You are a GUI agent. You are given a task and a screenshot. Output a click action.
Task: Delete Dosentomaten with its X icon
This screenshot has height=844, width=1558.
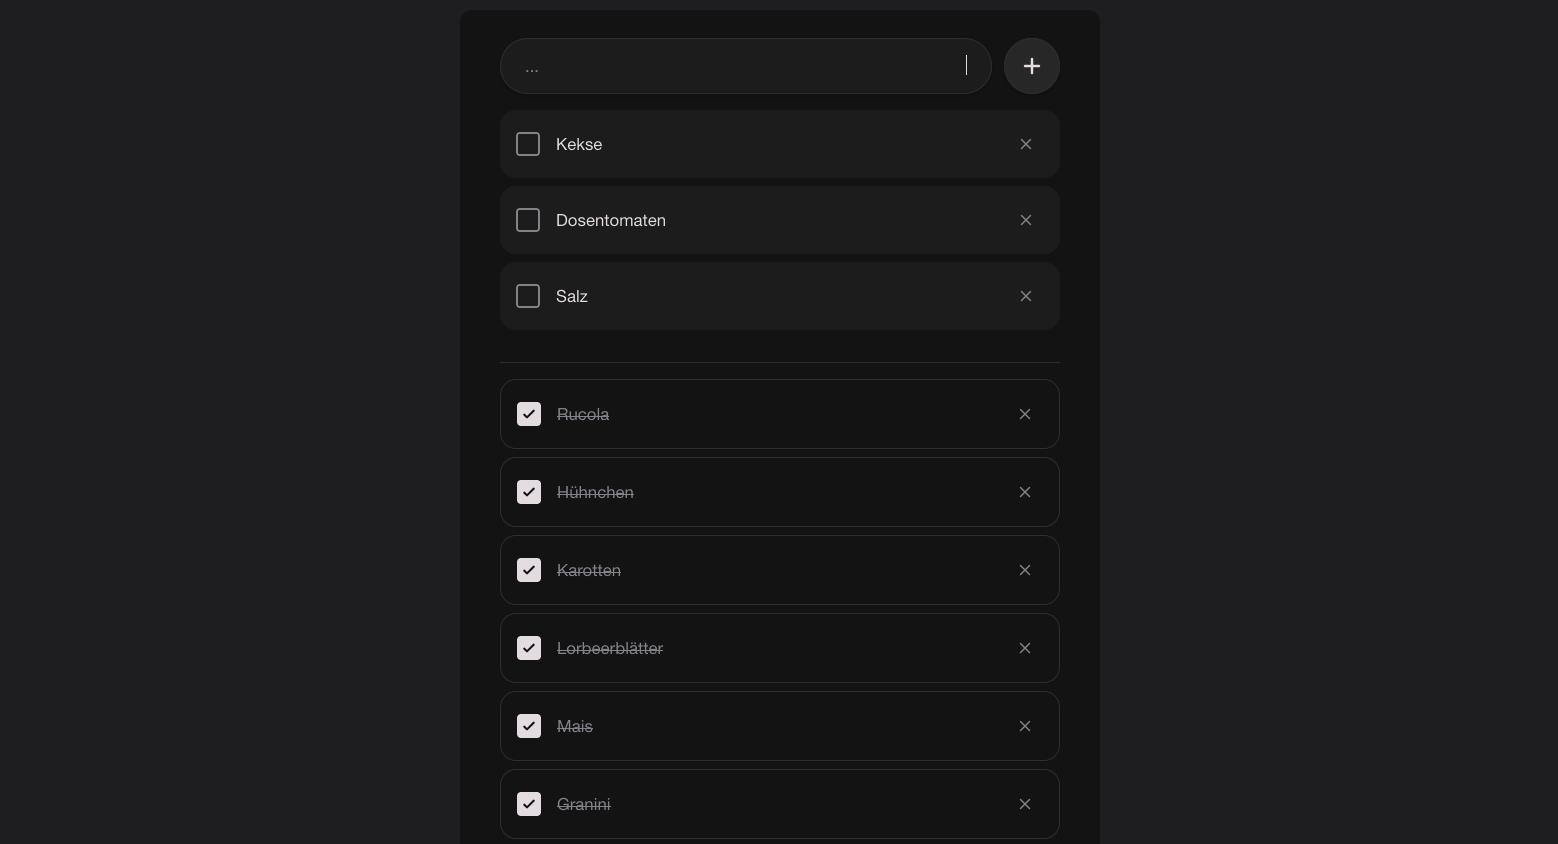point(1026,220)
